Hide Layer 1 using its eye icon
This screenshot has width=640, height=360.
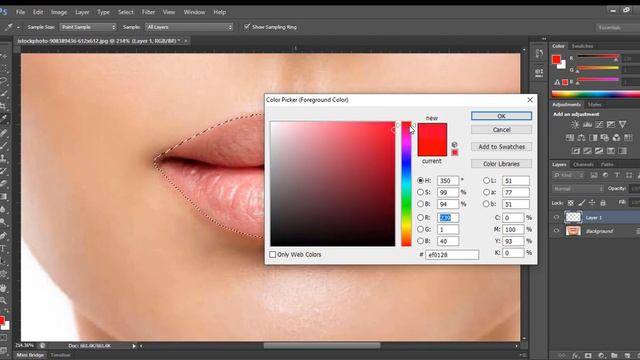coord(556,217)
